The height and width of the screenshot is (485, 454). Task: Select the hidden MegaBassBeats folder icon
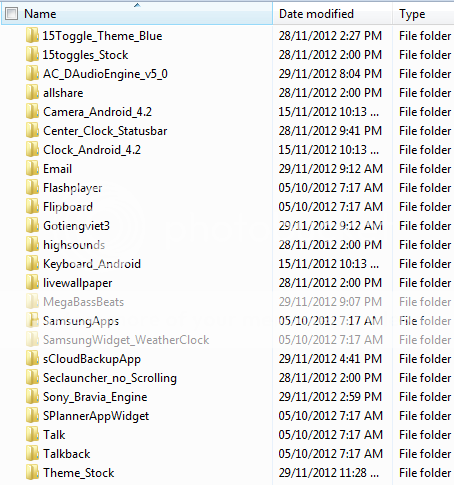click(x=32, y=302)
